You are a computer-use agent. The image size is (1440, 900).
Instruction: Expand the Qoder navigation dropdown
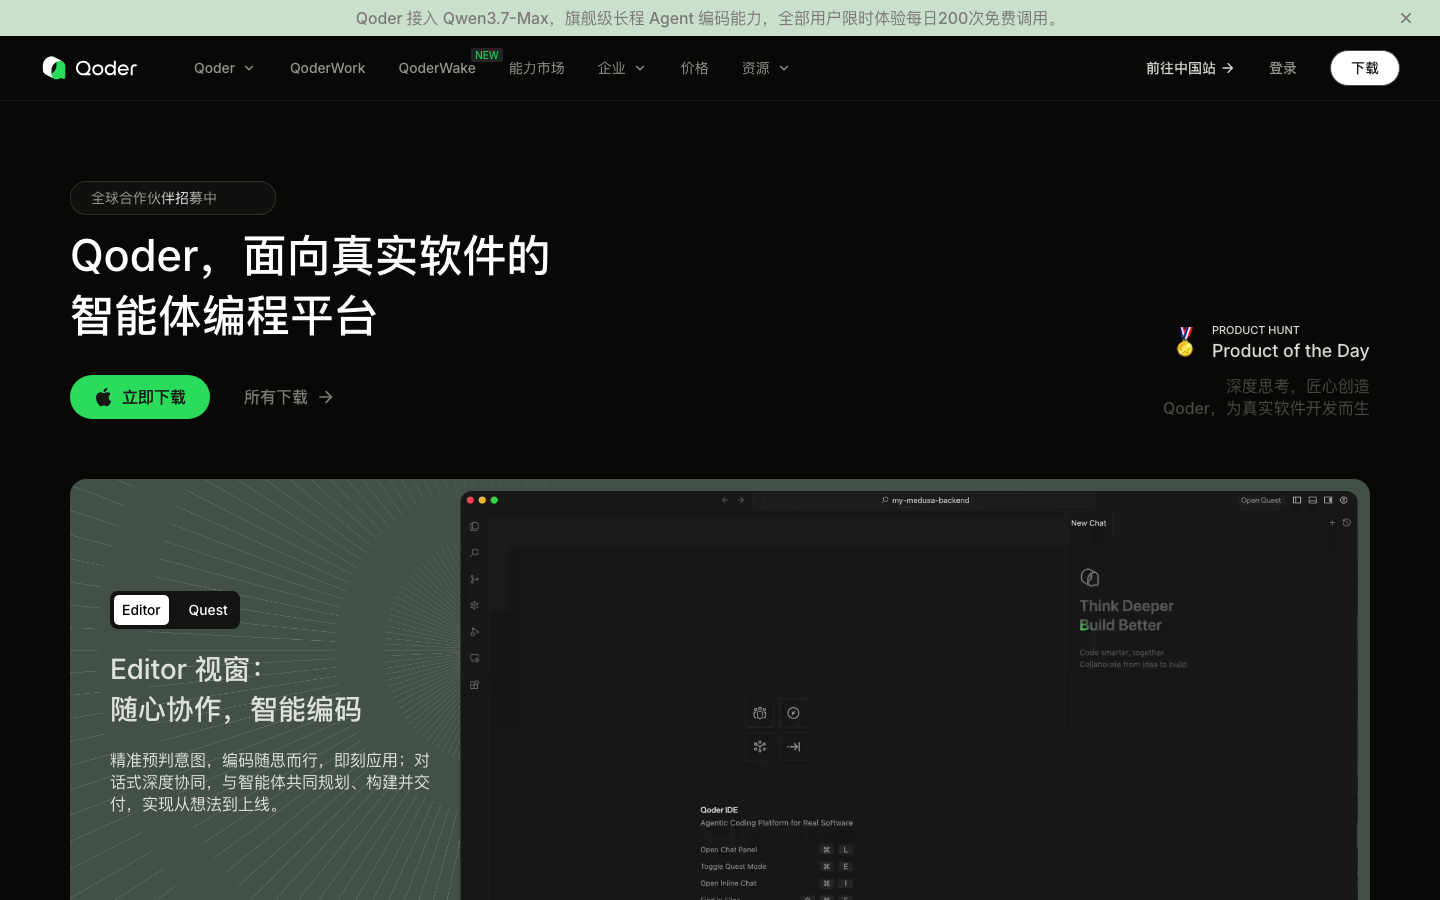click(224, 68)
